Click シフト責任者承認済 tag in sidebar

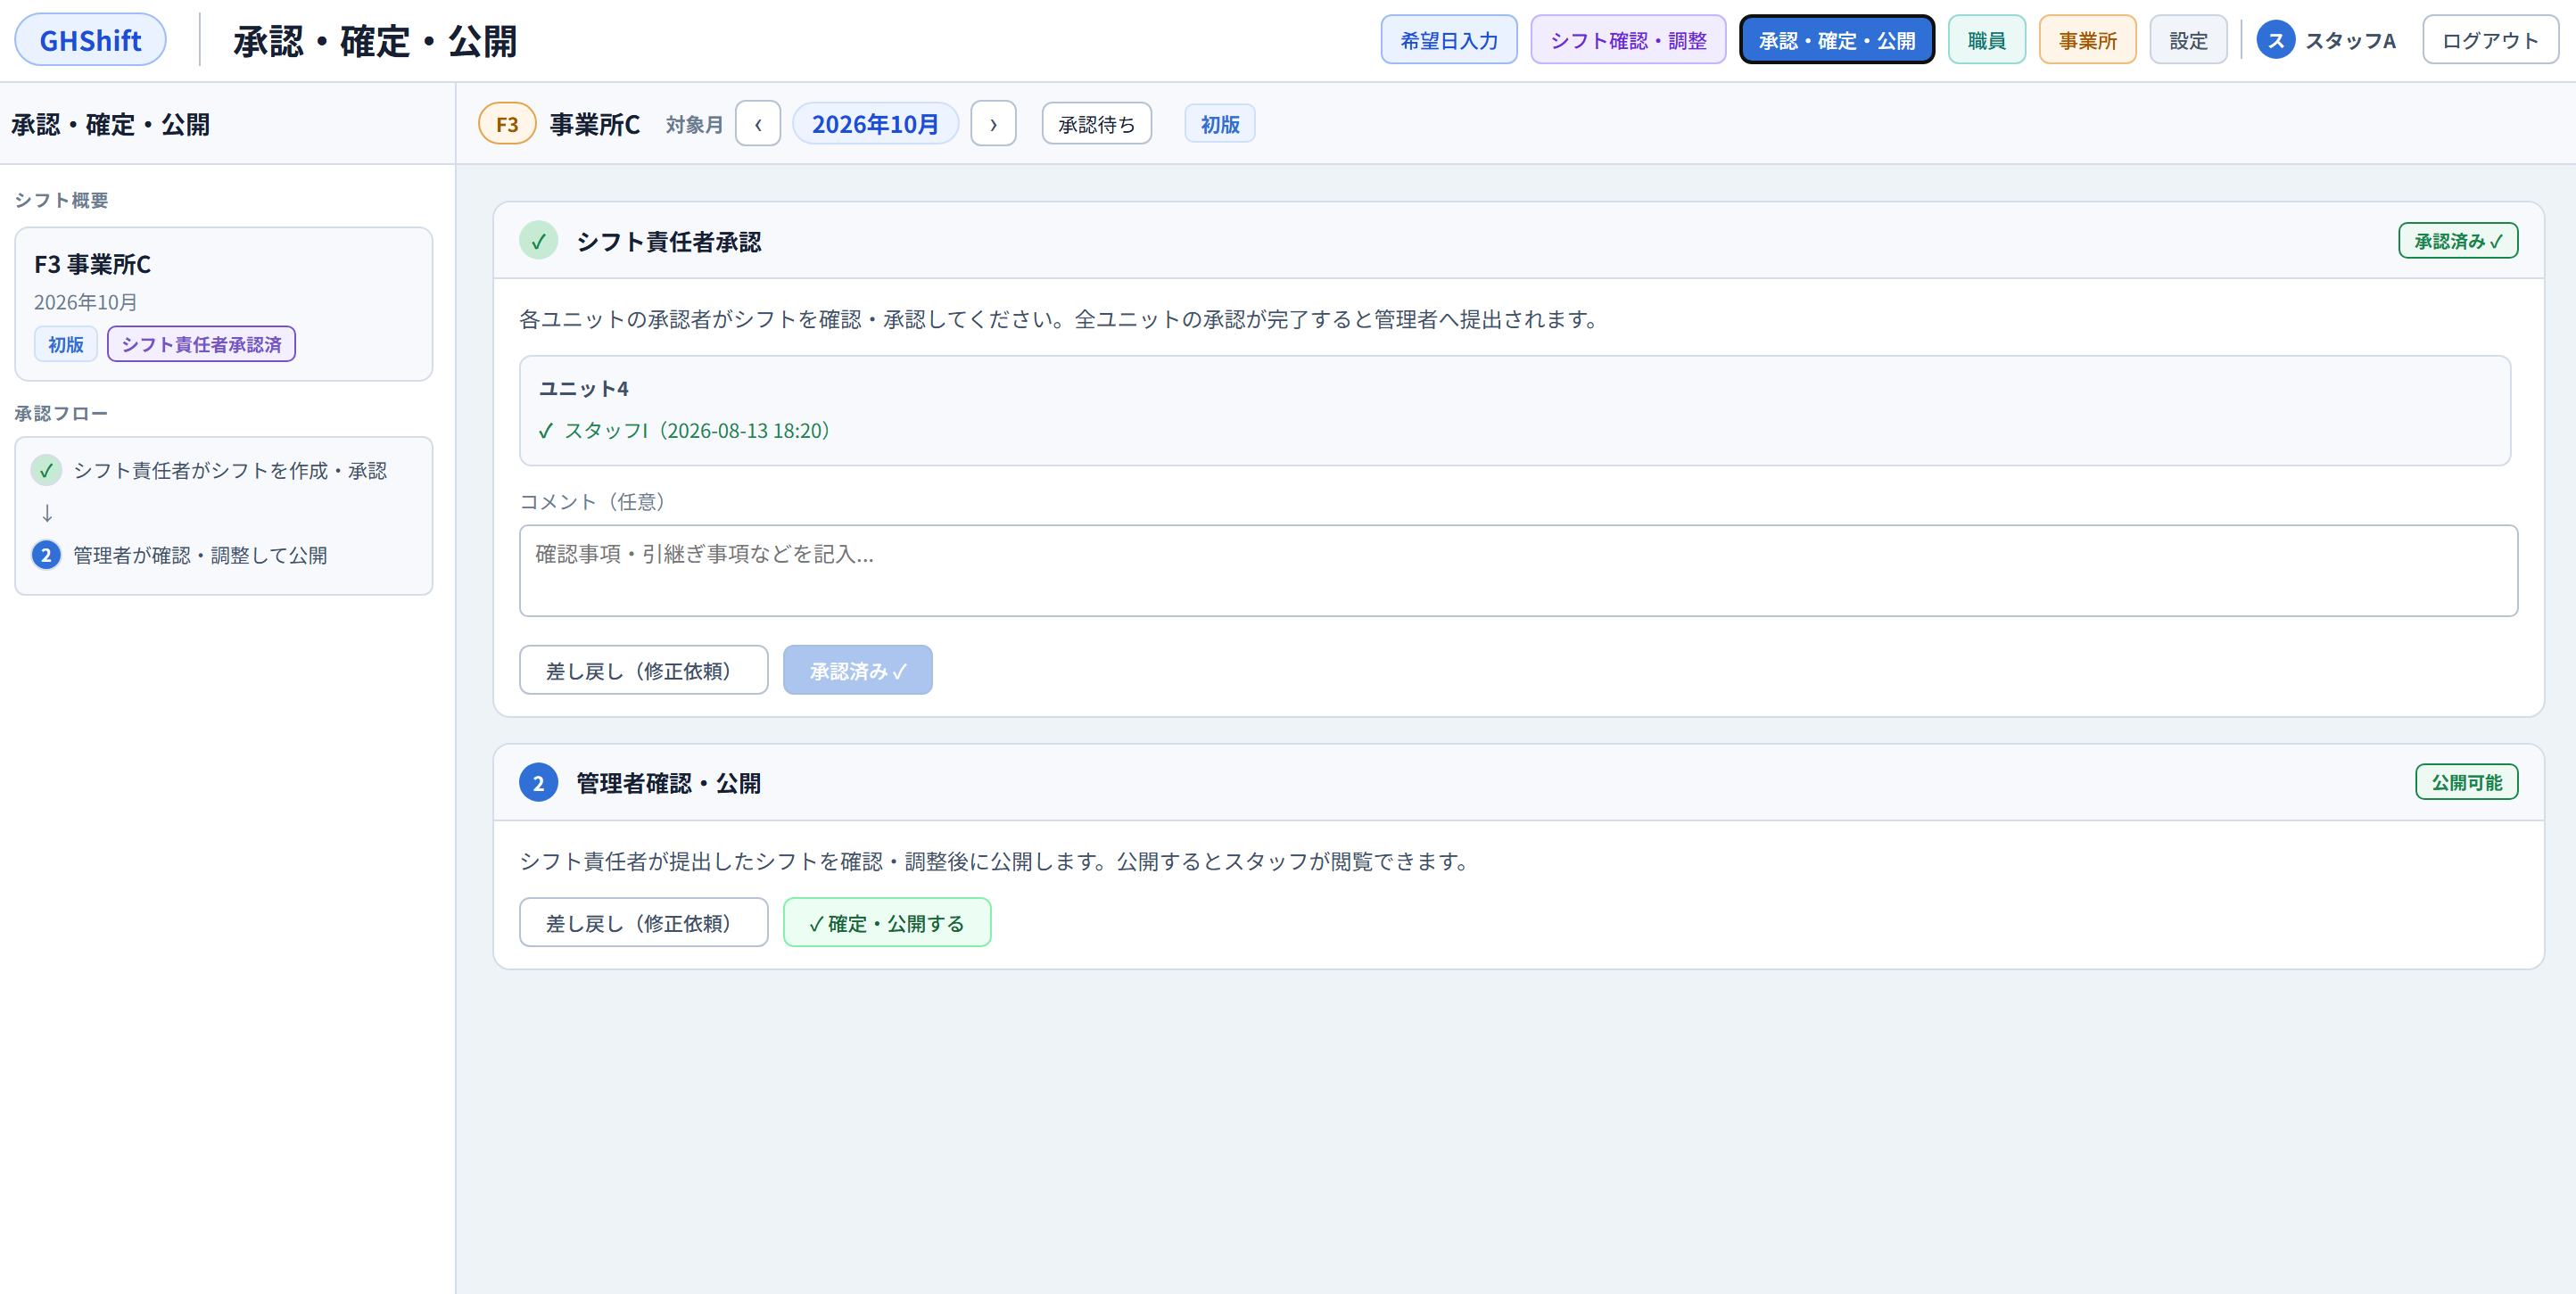(x=201, y=344)
